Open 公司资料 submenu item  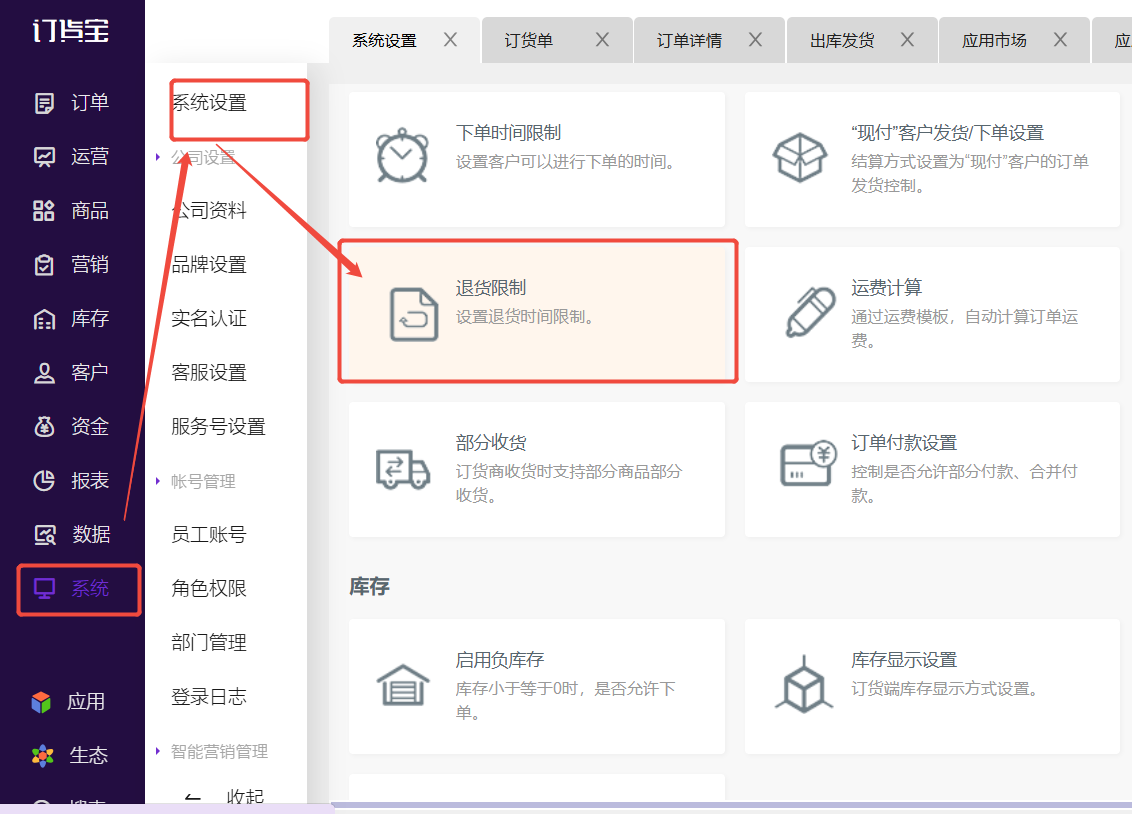[x=209, y=211]
